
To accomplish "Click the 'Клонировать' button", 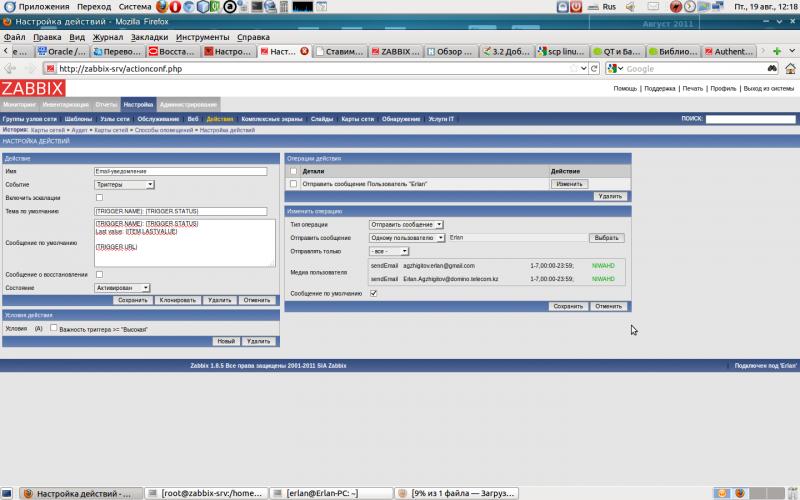I will 178,300.
